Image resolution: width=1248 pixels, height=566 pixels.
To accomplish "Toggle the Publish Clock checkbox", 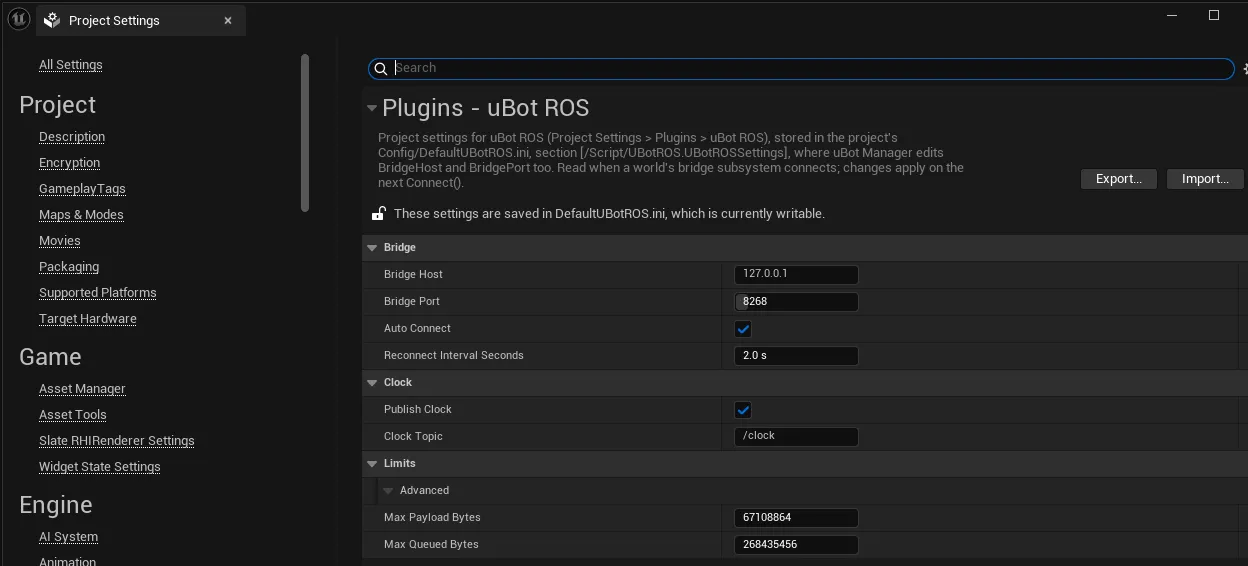I will 743,410.
